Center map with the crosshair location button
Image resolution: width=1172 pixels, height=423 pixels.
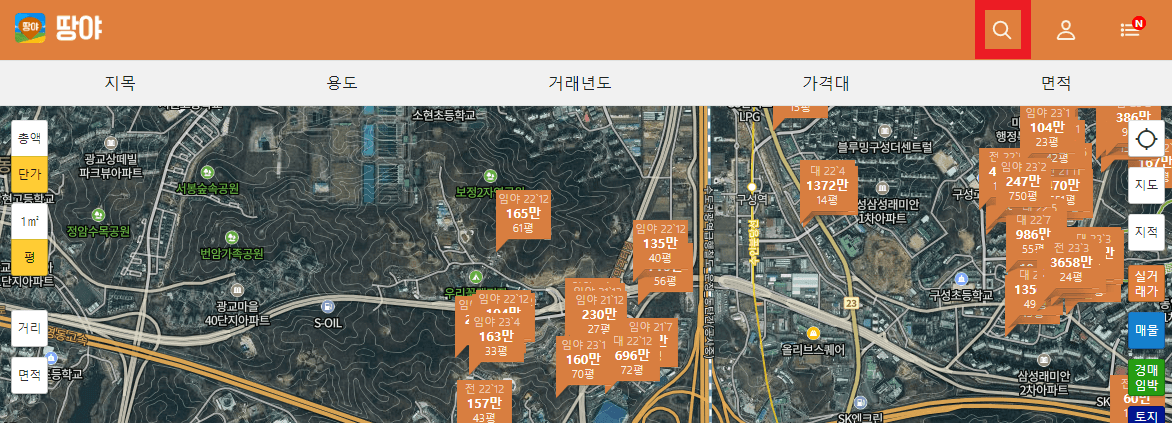1146,139
